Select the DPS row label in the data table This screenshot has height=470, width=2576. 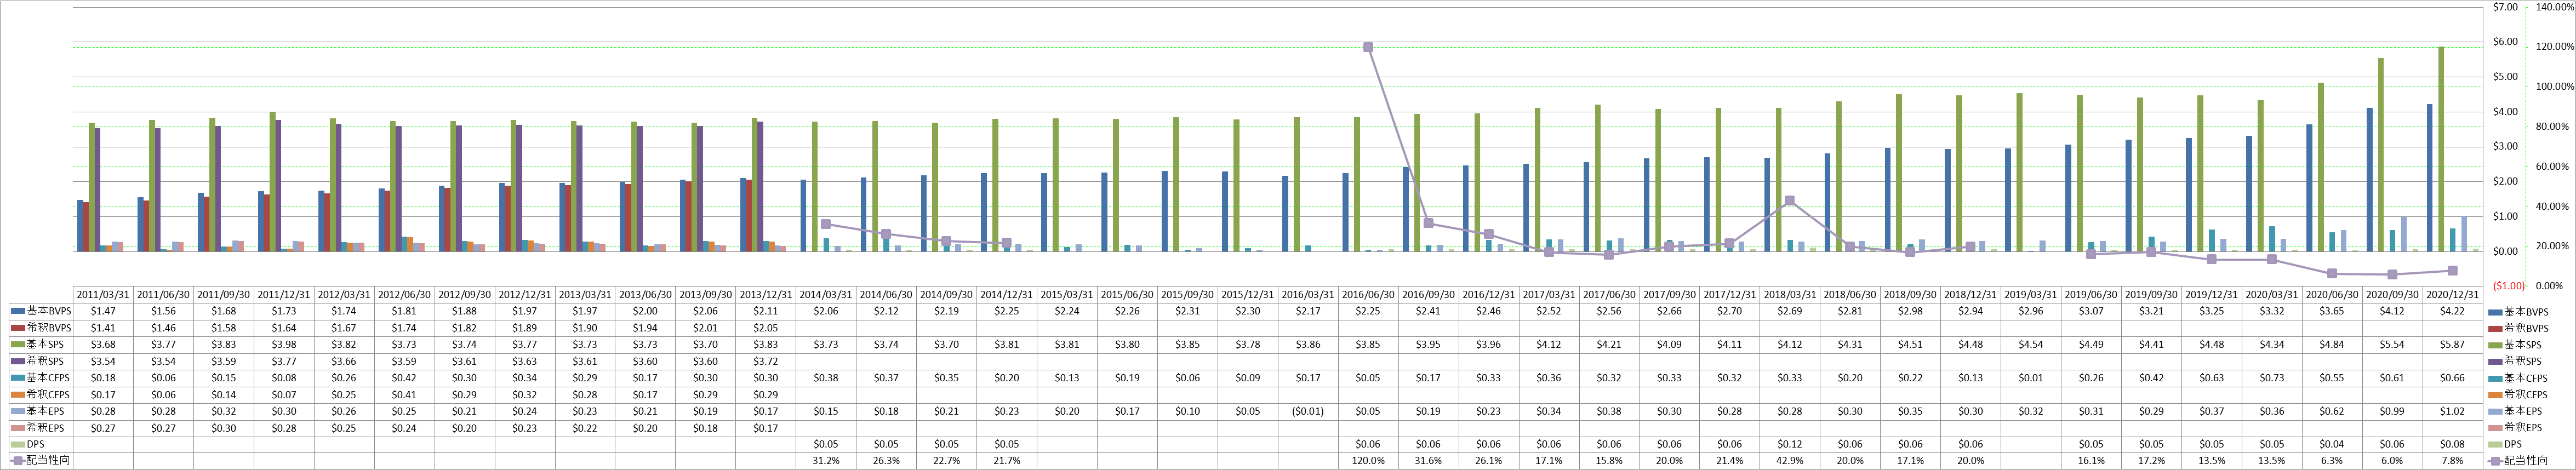coord(35,444)
